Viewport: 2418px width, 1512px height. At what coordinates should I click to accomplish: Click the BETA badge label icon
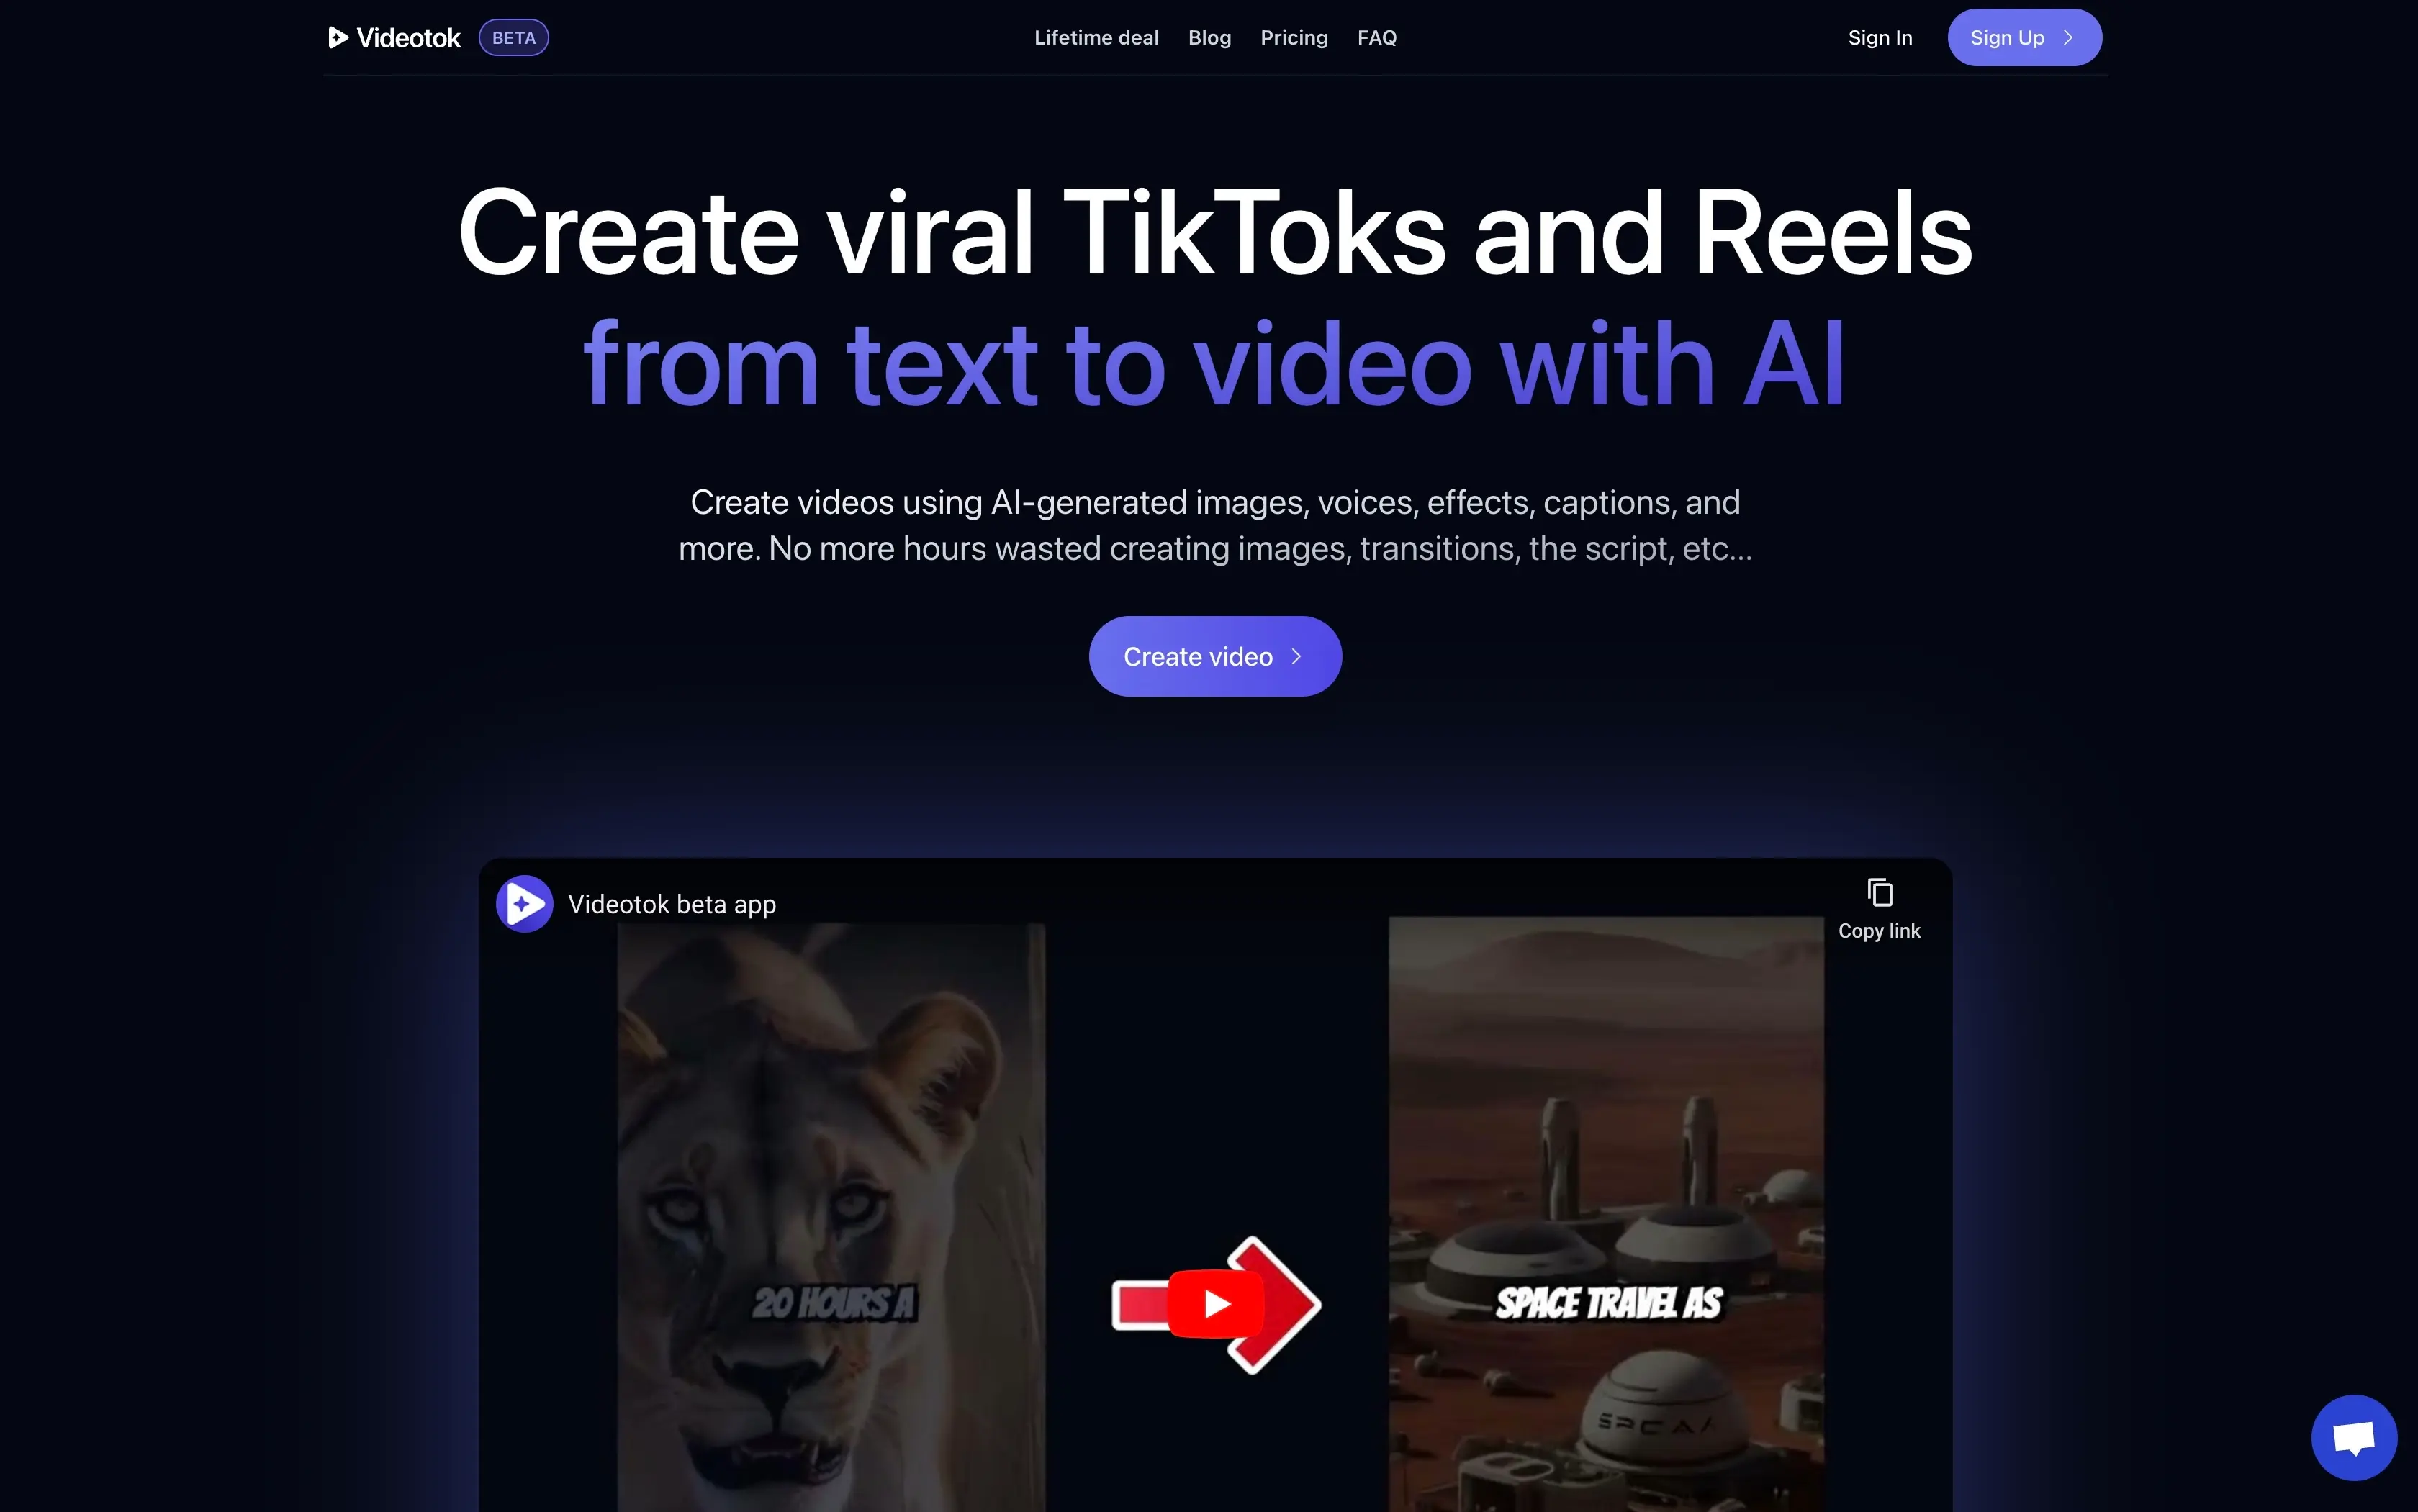point(515,37)
